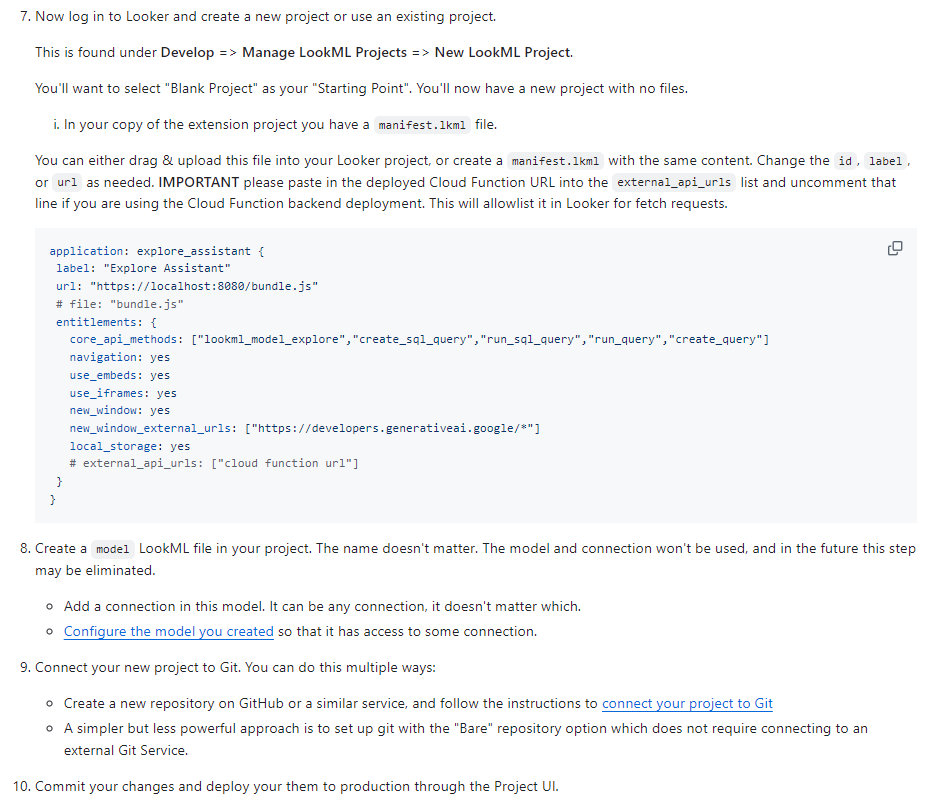The height and width of the screenshot is (802, 932).
Task: Follow the 'connect your project to Git' link
Action: [687, 703]
